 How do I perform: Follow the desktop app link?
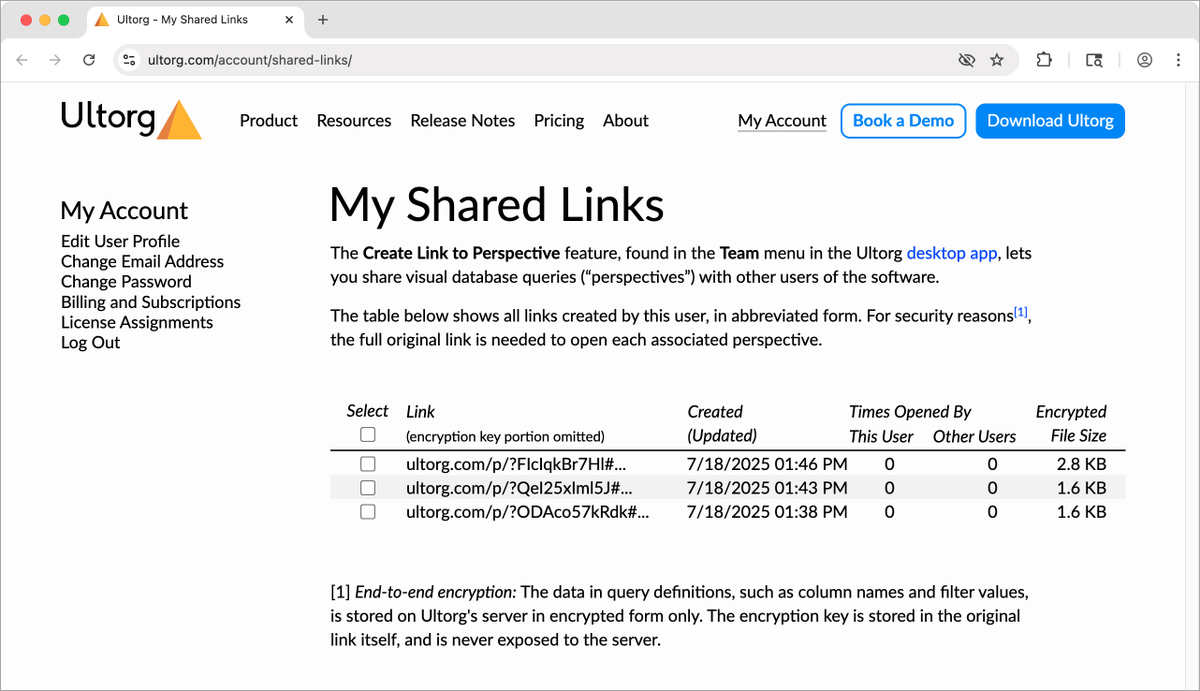point(951,253)
